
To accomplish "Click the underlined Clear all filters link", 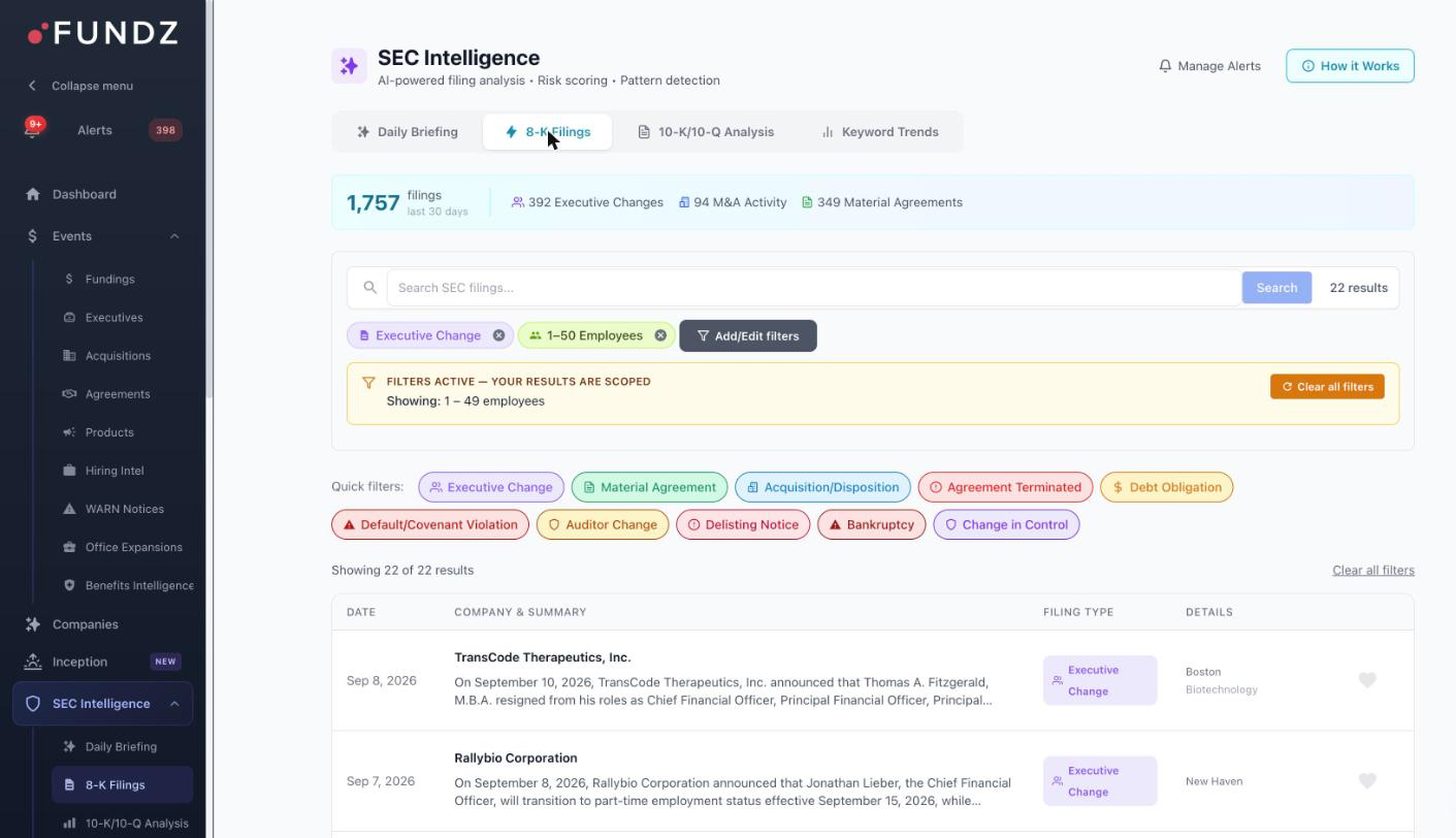I will coord(1373,571).
